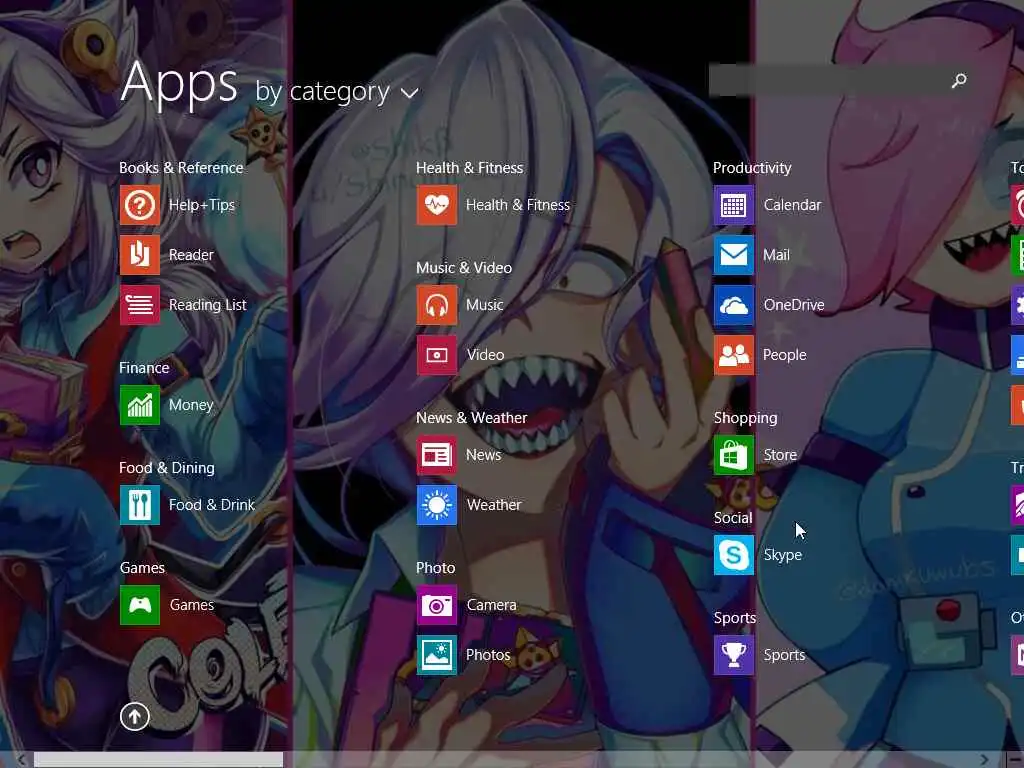Launch the Calendar app icon
This screenshot has height=768, width=1024.
point(734,205)
